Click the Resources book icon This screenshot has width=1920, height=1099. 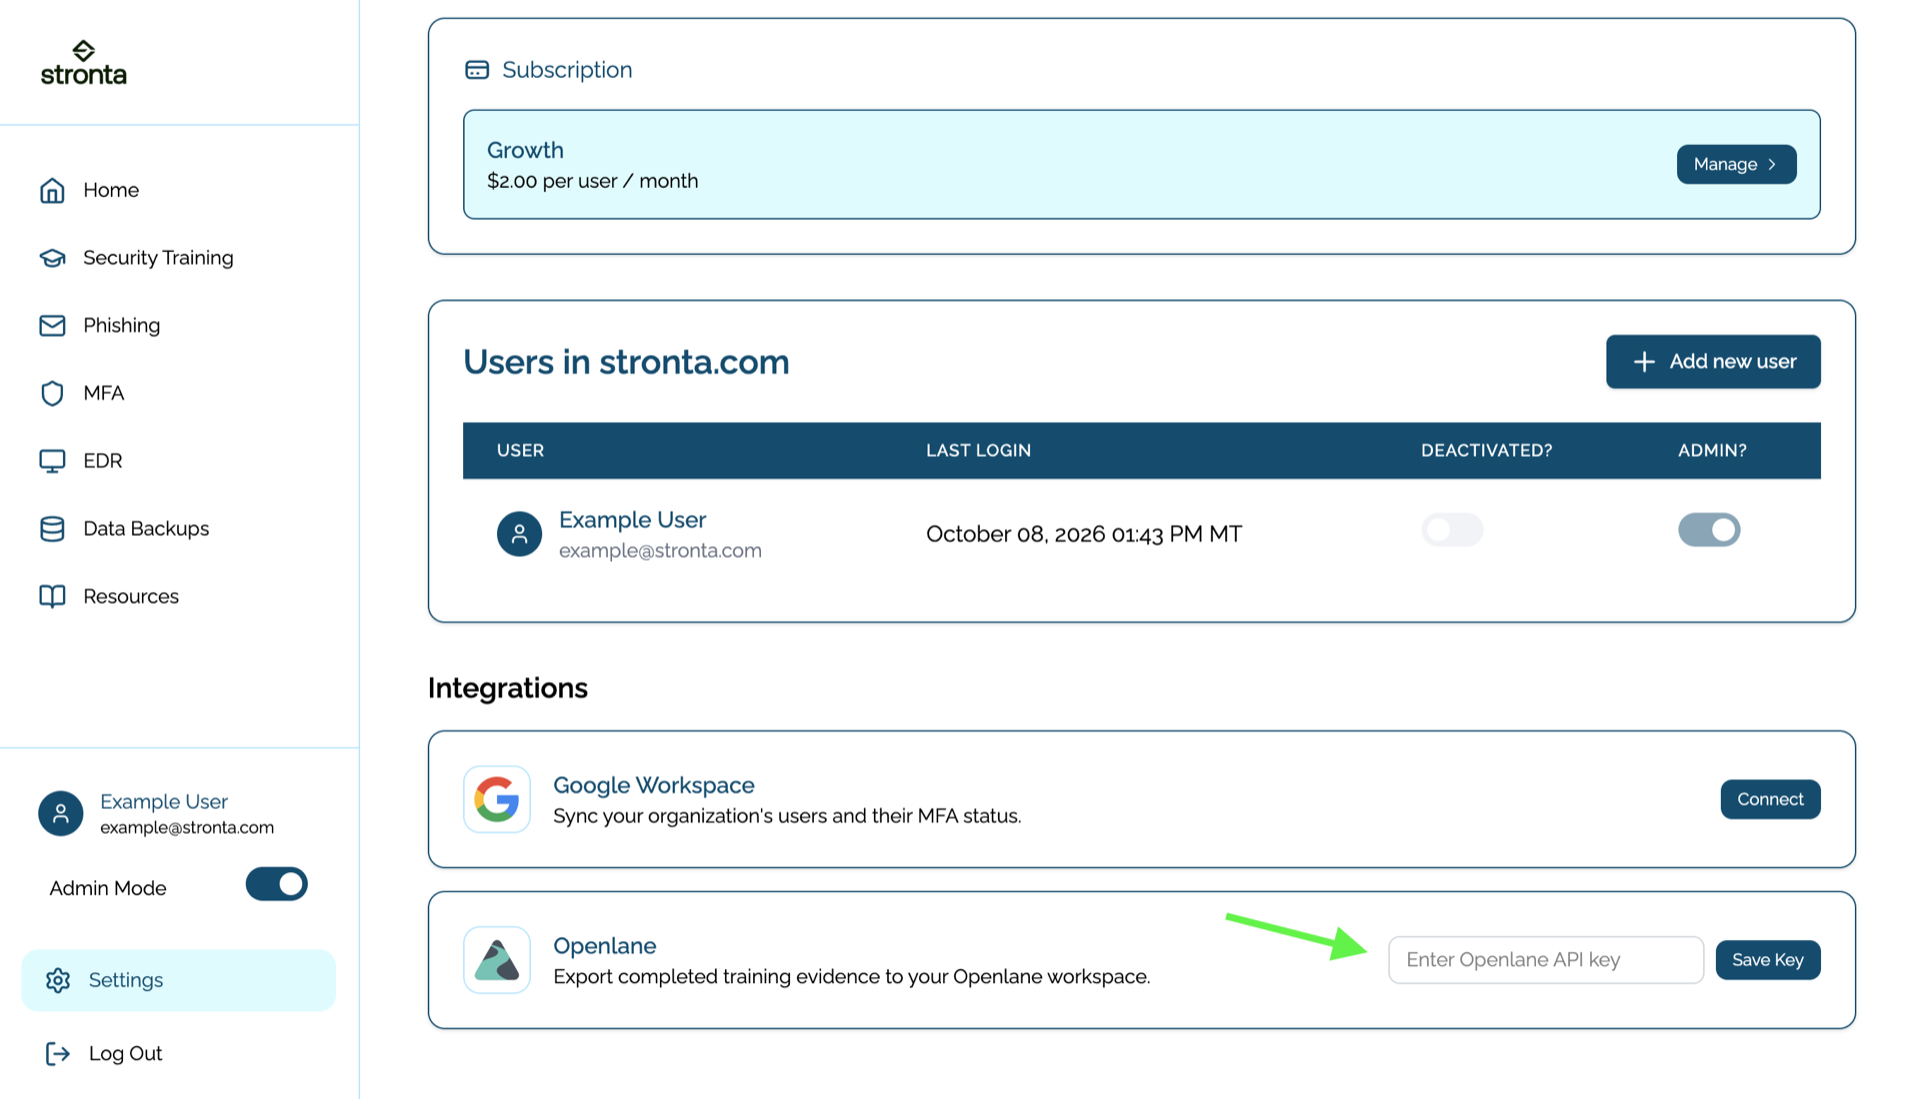point(52,596)
